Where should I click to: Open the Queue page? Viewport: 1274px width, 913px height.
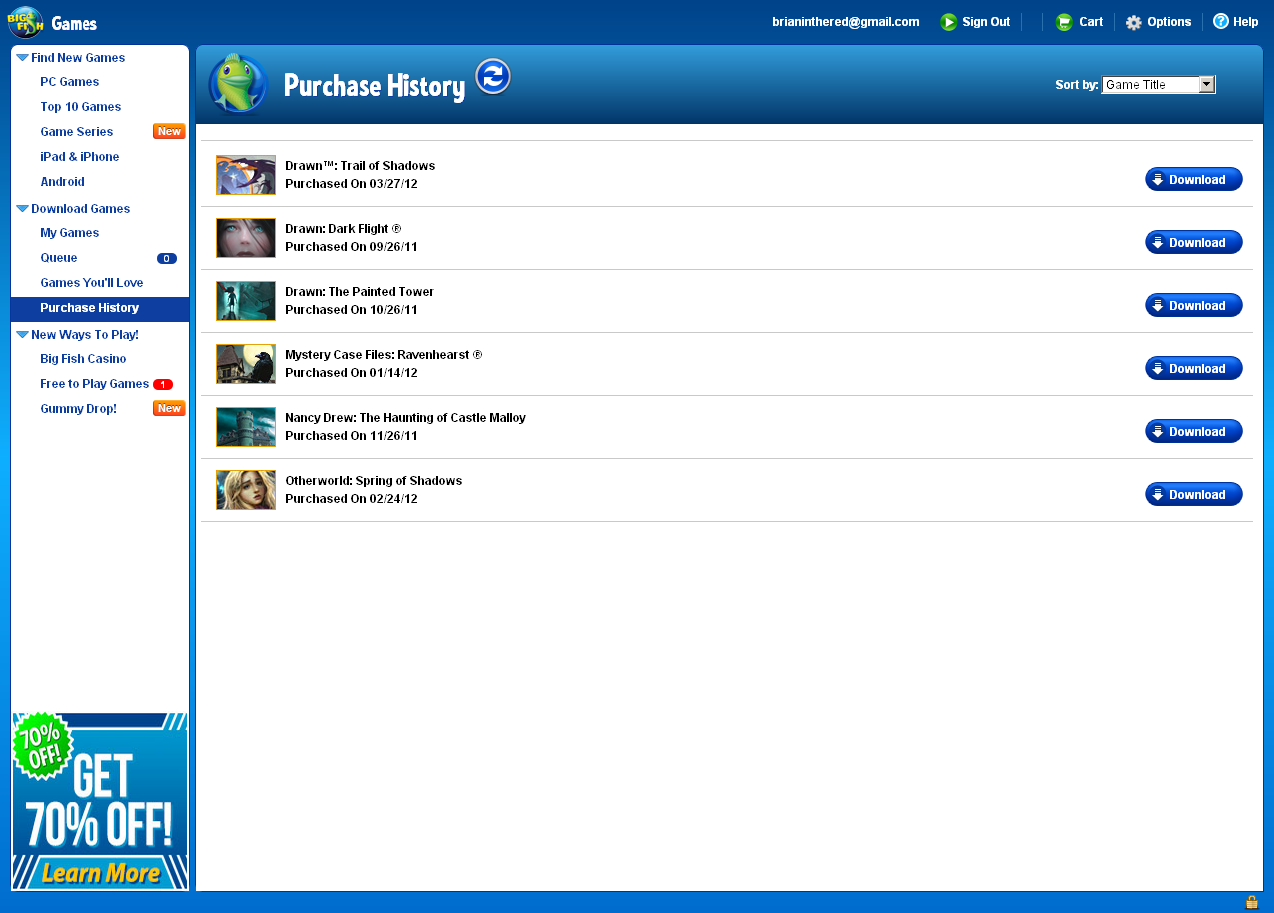click(x=59, y=258)
